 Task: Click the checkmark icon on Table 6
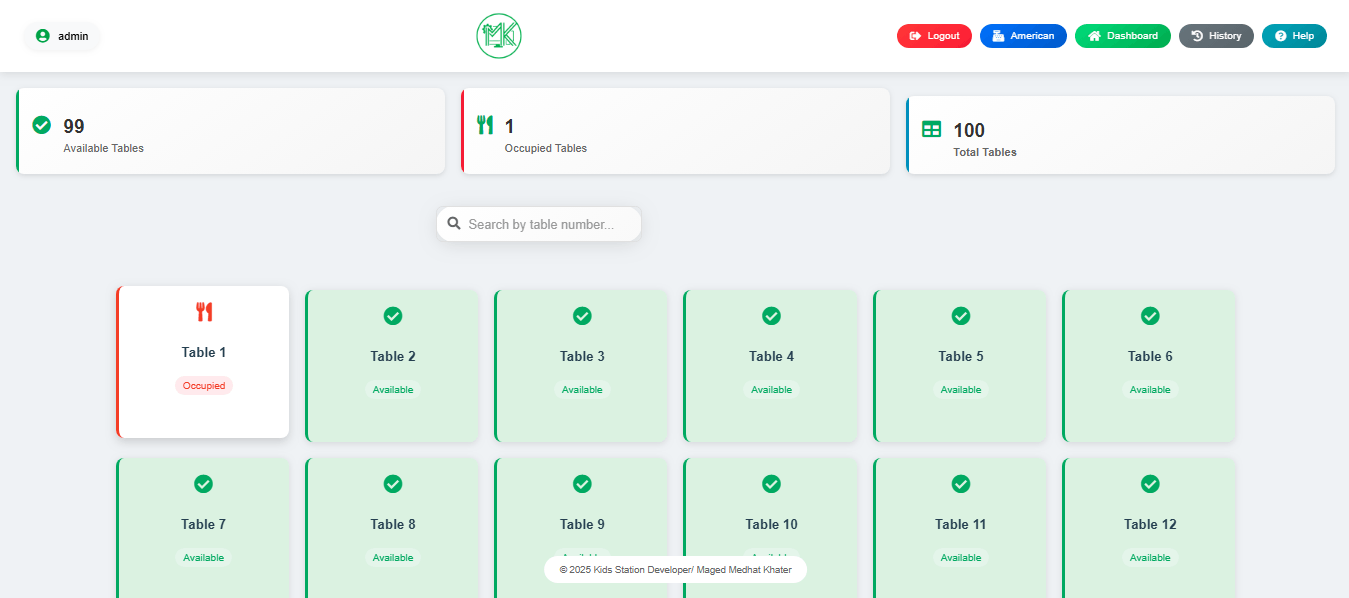[x=1150, y=316]
